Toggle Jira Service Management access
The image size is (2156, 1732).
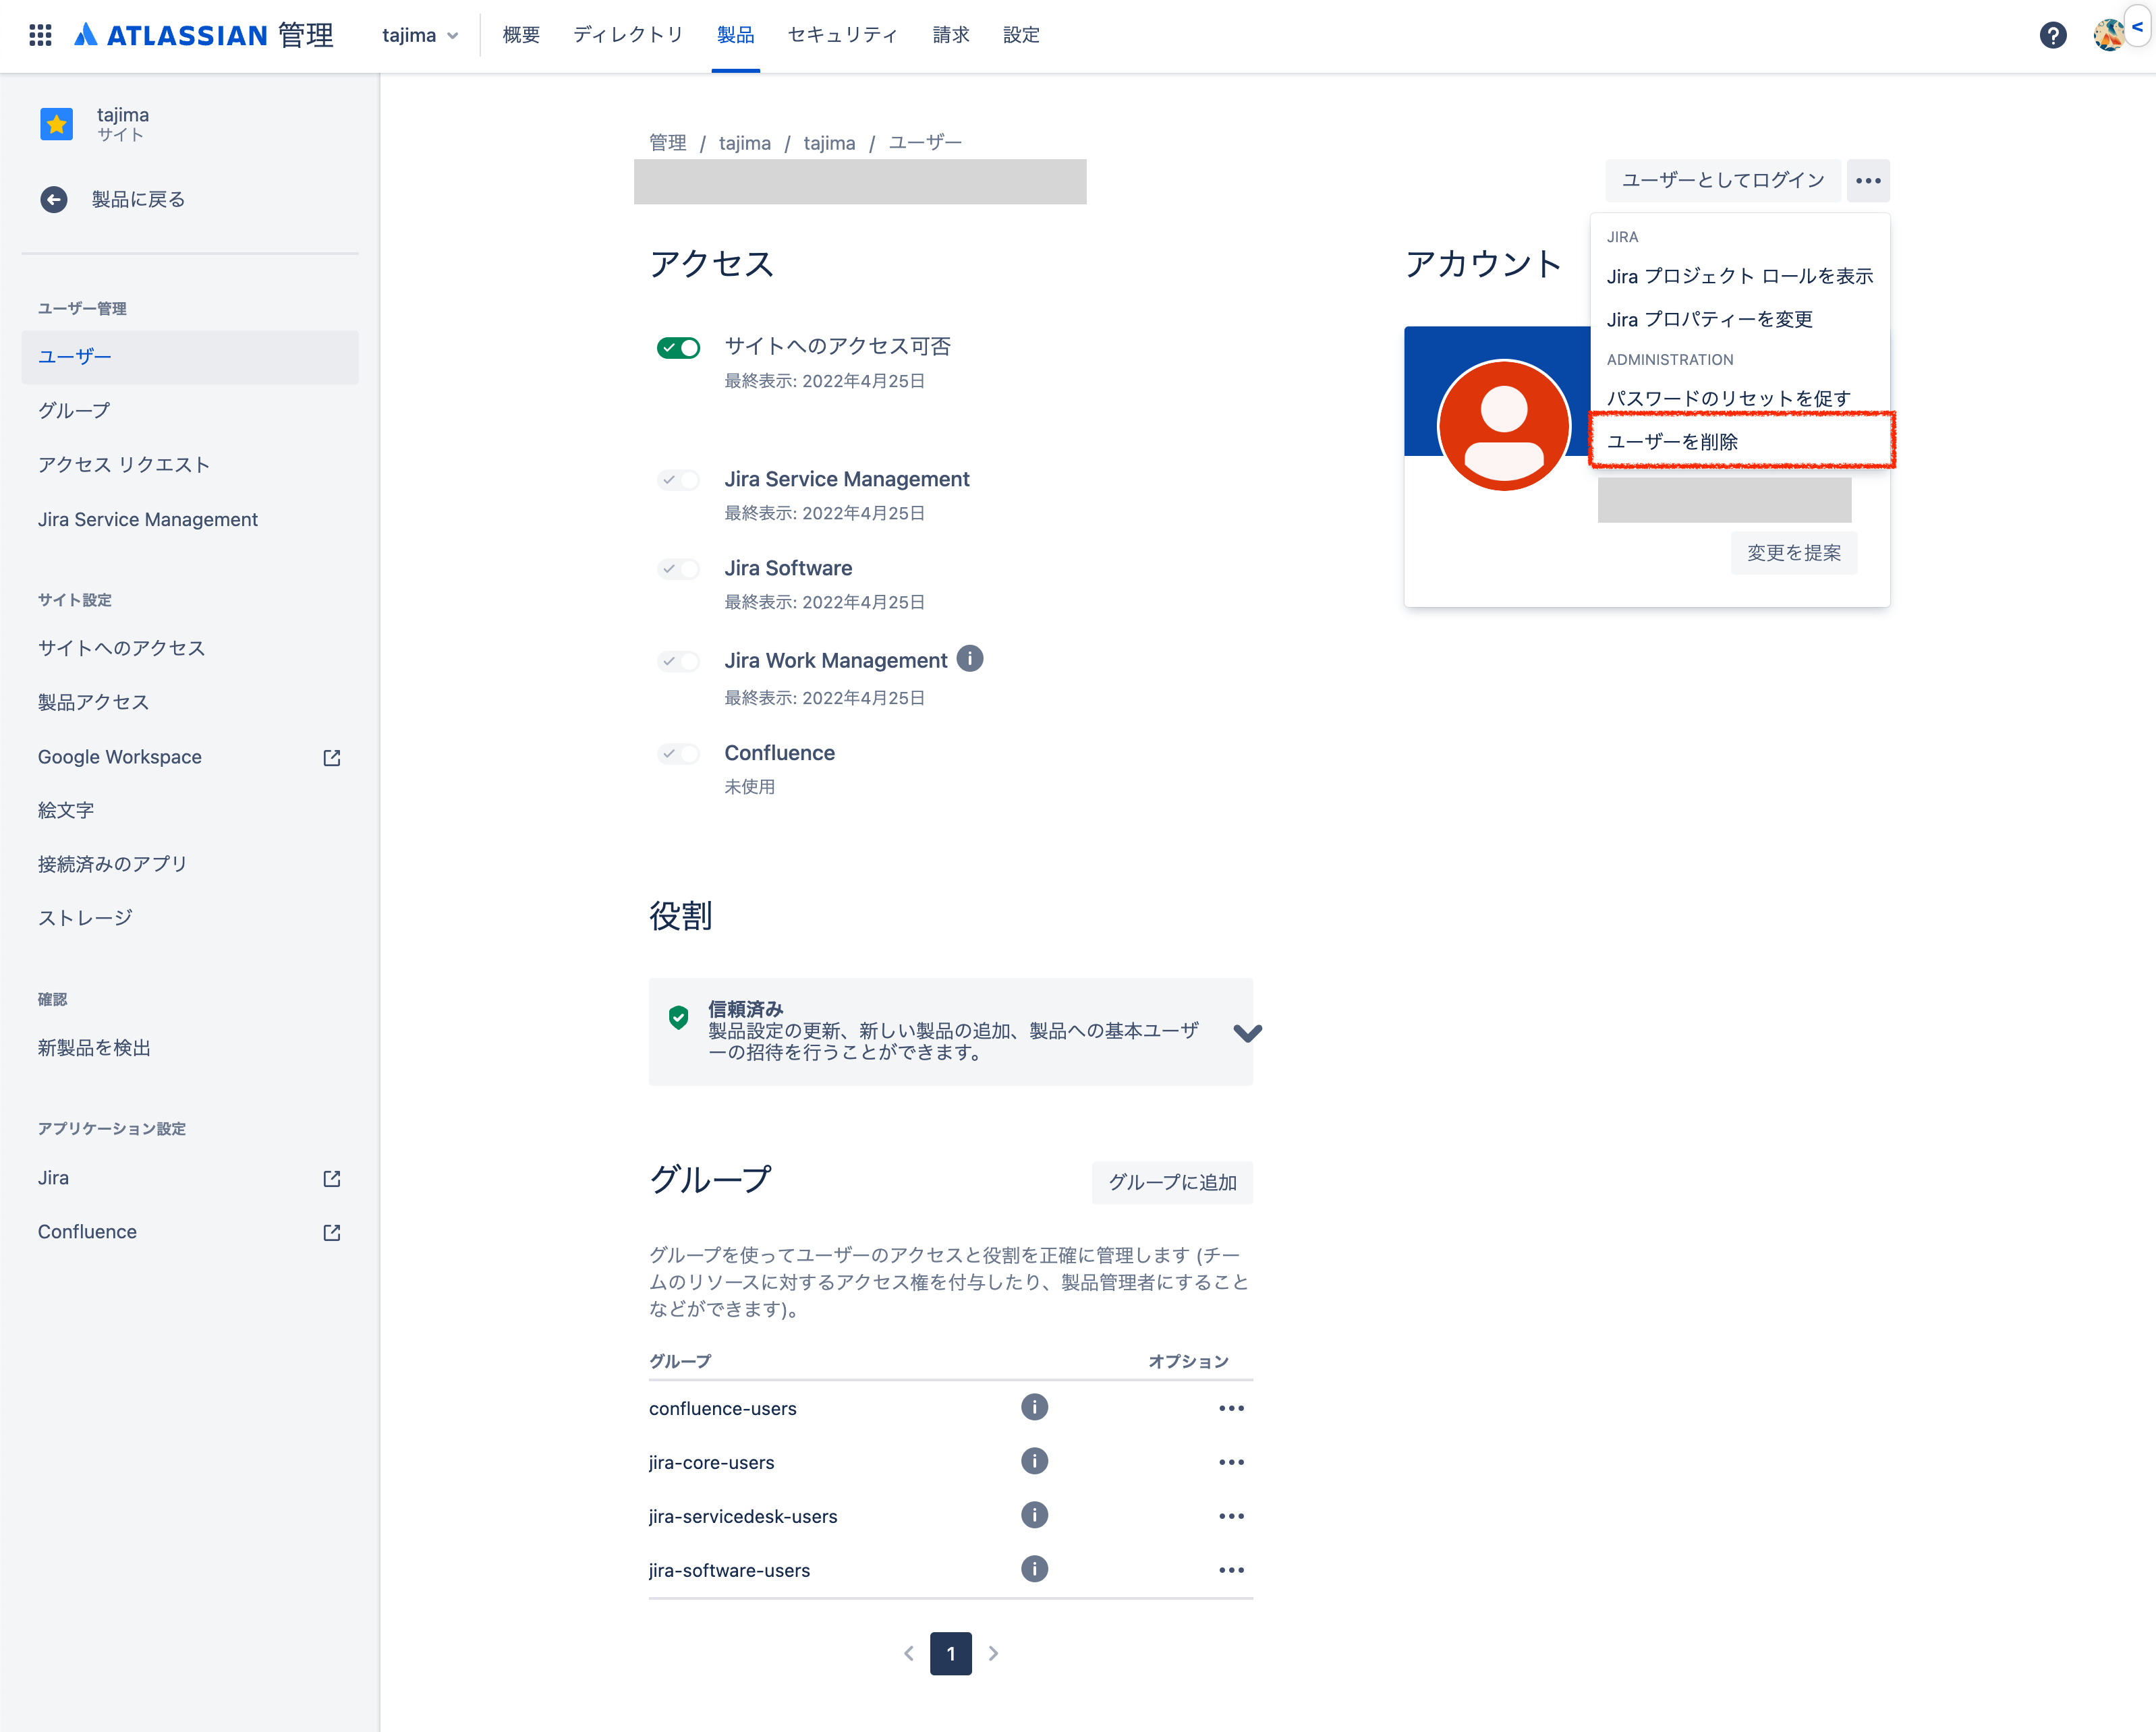pos(678,480)
